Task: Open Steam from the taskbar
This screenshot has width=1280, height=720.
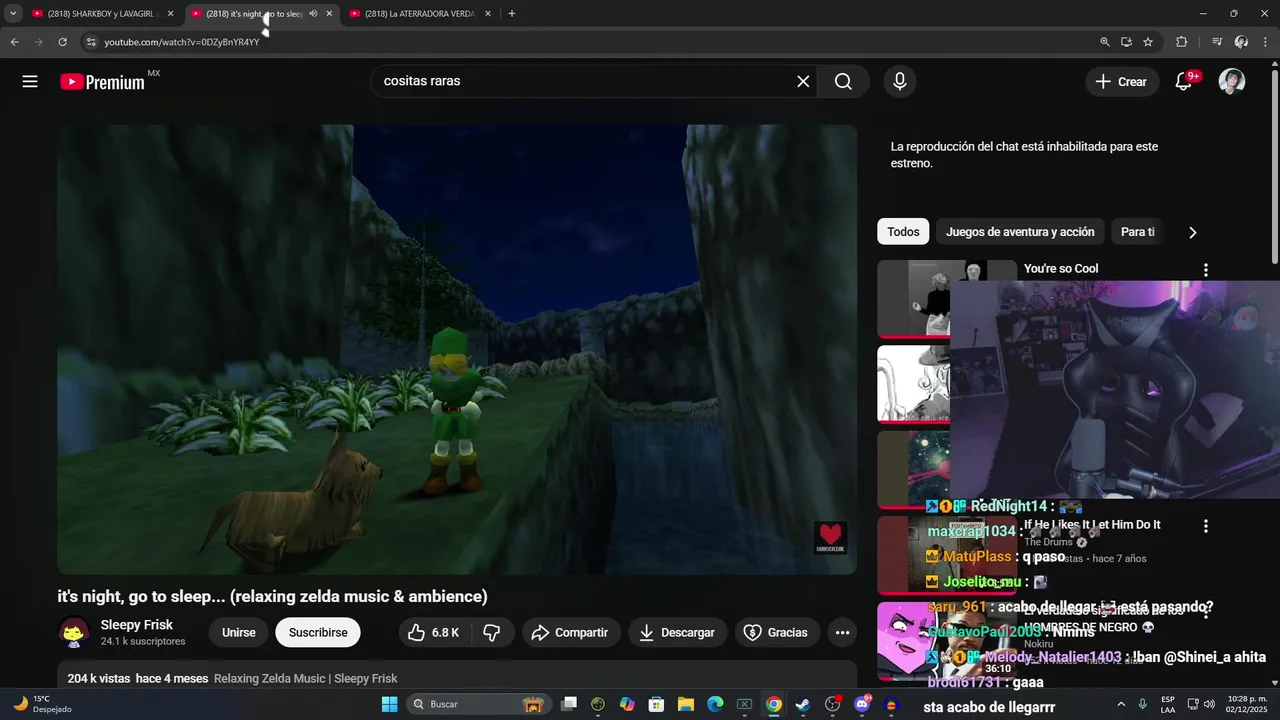Action: (x=802, y=705)
